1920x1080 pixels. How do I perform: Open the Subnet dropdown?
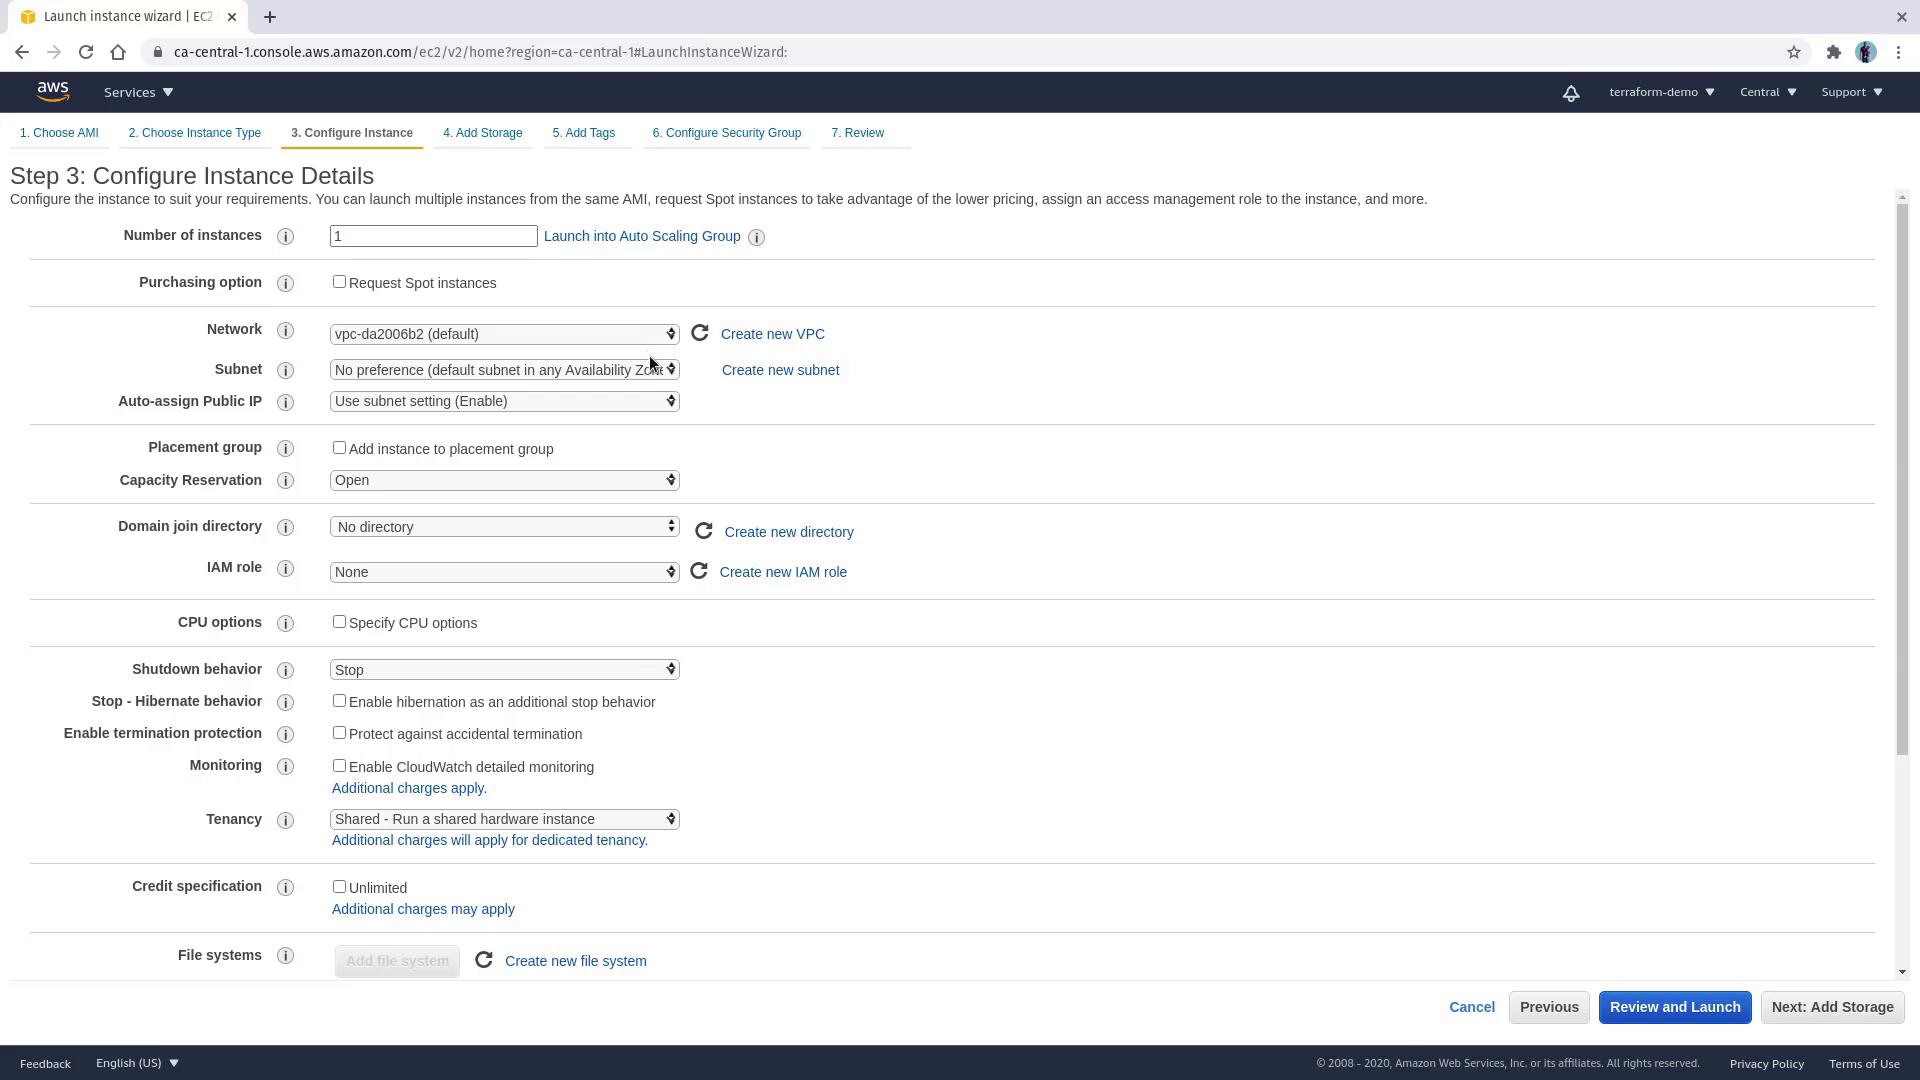coord(504,370)
